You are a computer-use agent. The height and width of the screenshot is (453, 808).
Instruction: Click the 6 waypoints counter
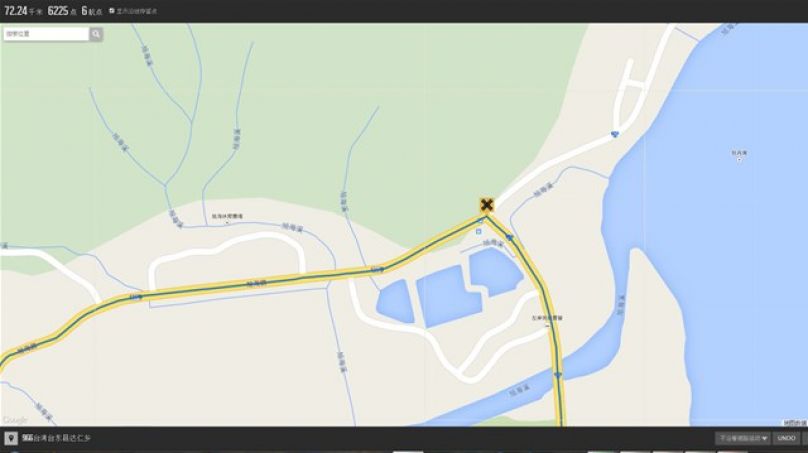tap(92, 11)
